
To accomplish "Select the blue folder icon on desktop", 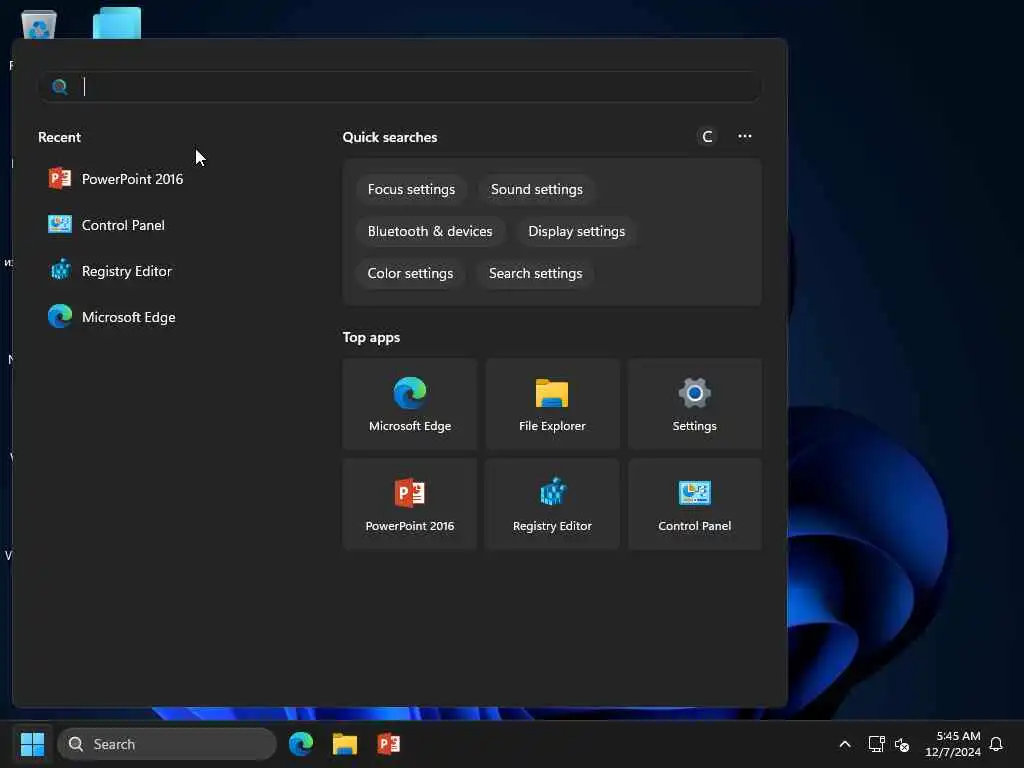I will click(117, 24).
